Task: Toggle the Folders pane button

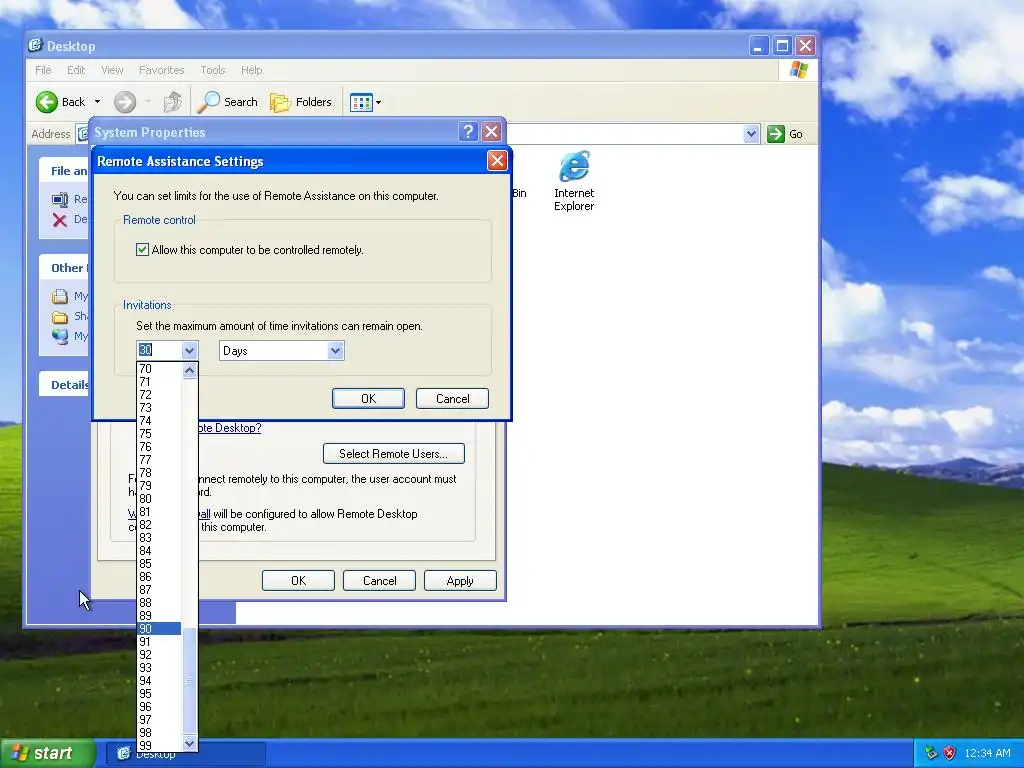Action: point(301,102)
